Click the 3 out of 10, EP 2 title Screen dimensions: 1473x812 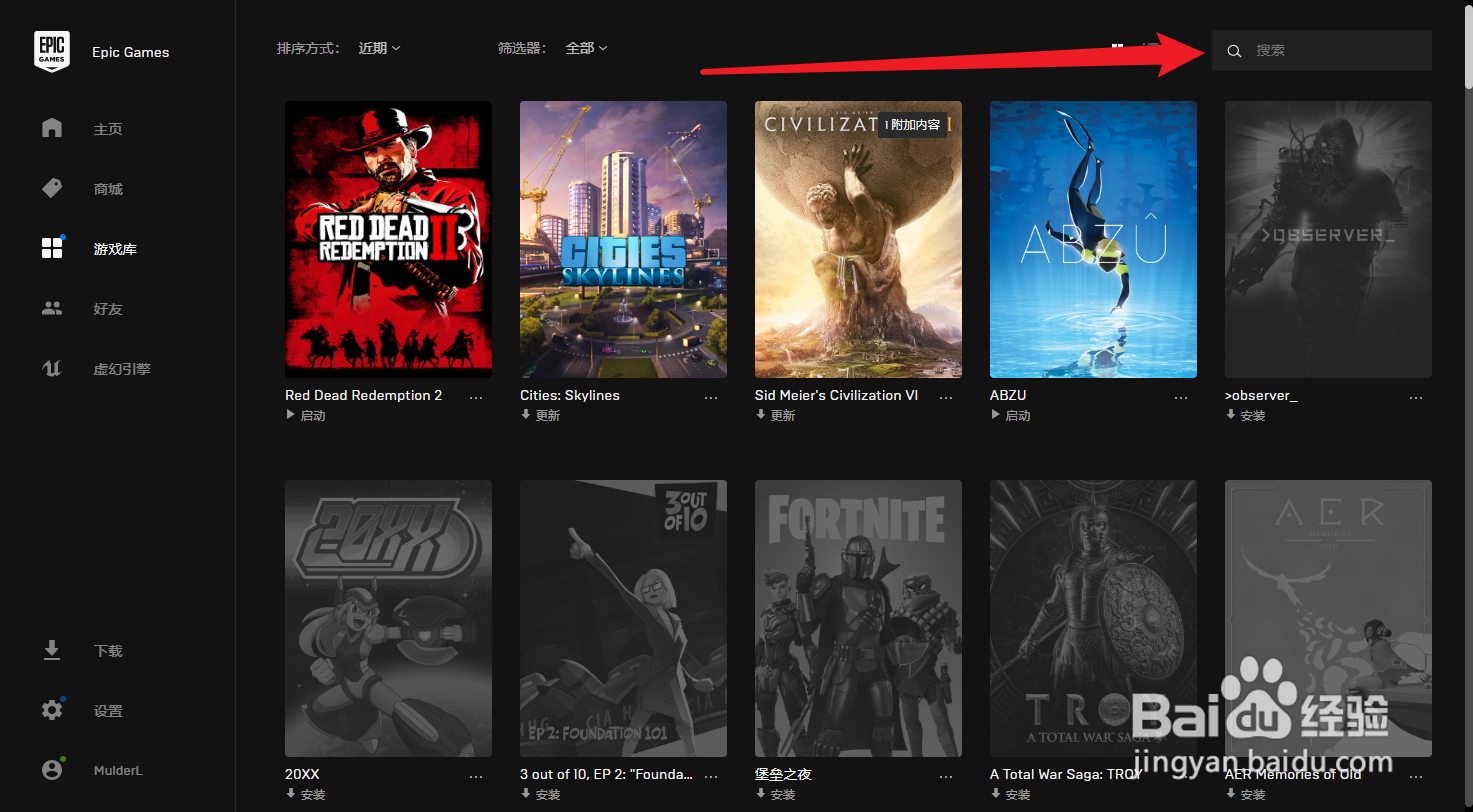[x=606, y=774]
